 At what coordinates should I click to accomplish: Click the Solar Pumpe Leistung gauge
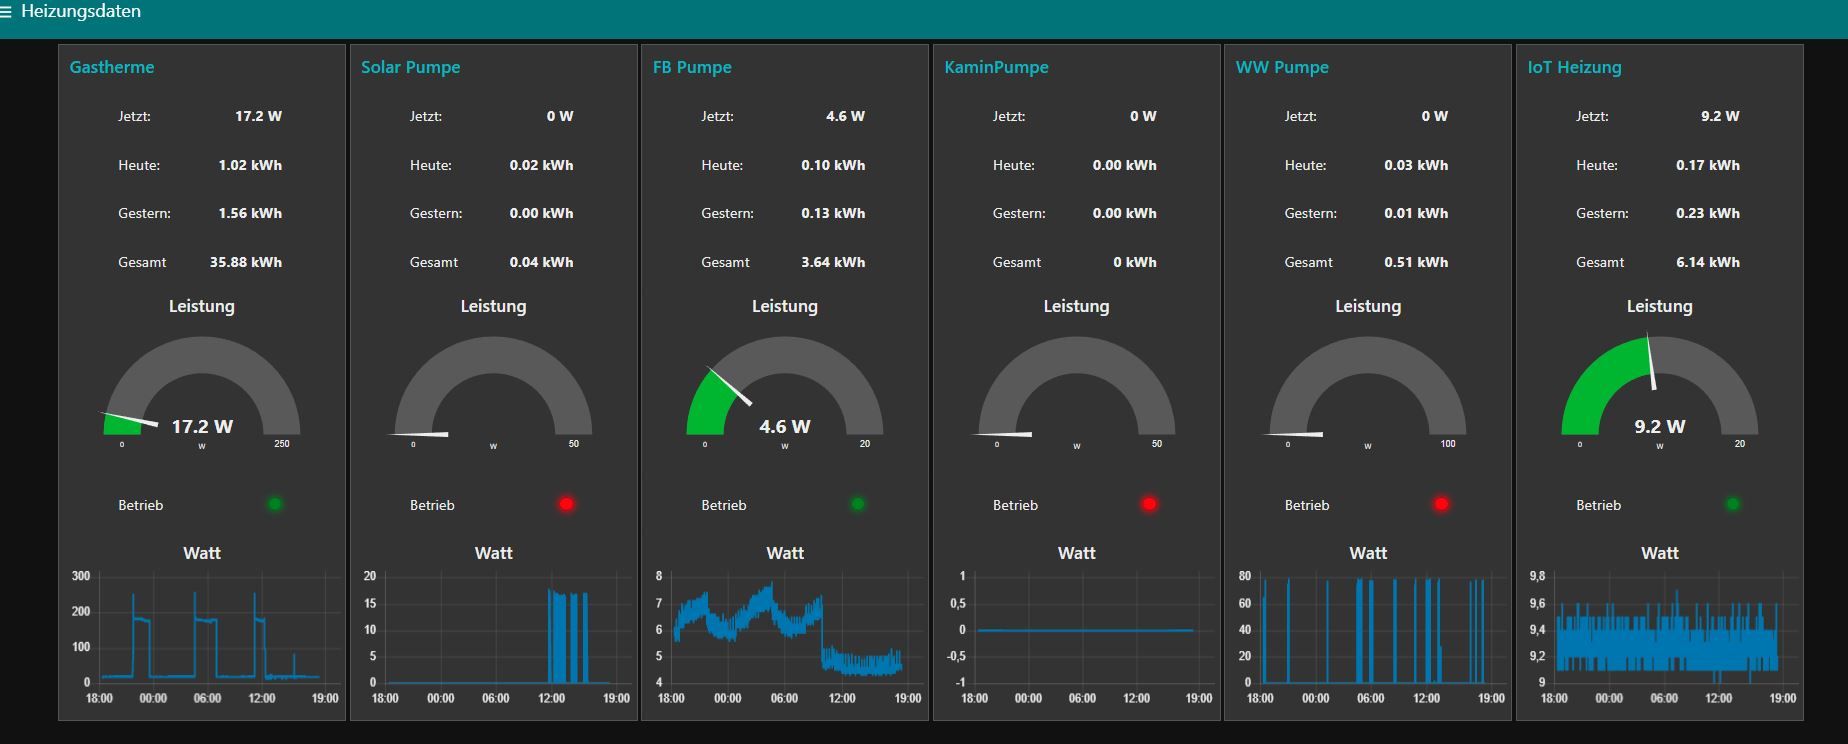click(x=493, y=390)
